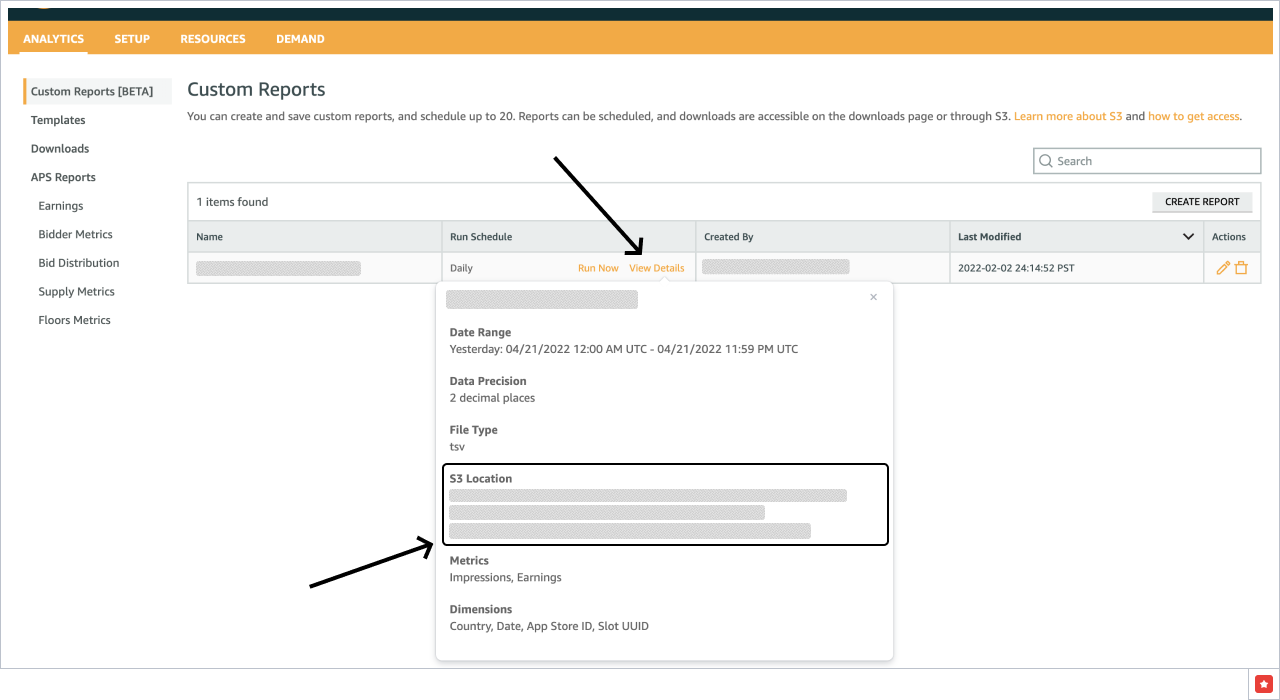Open the Resources menu tab
The height and width of the screenshot is (700, 1280).
tap(213, 39)
